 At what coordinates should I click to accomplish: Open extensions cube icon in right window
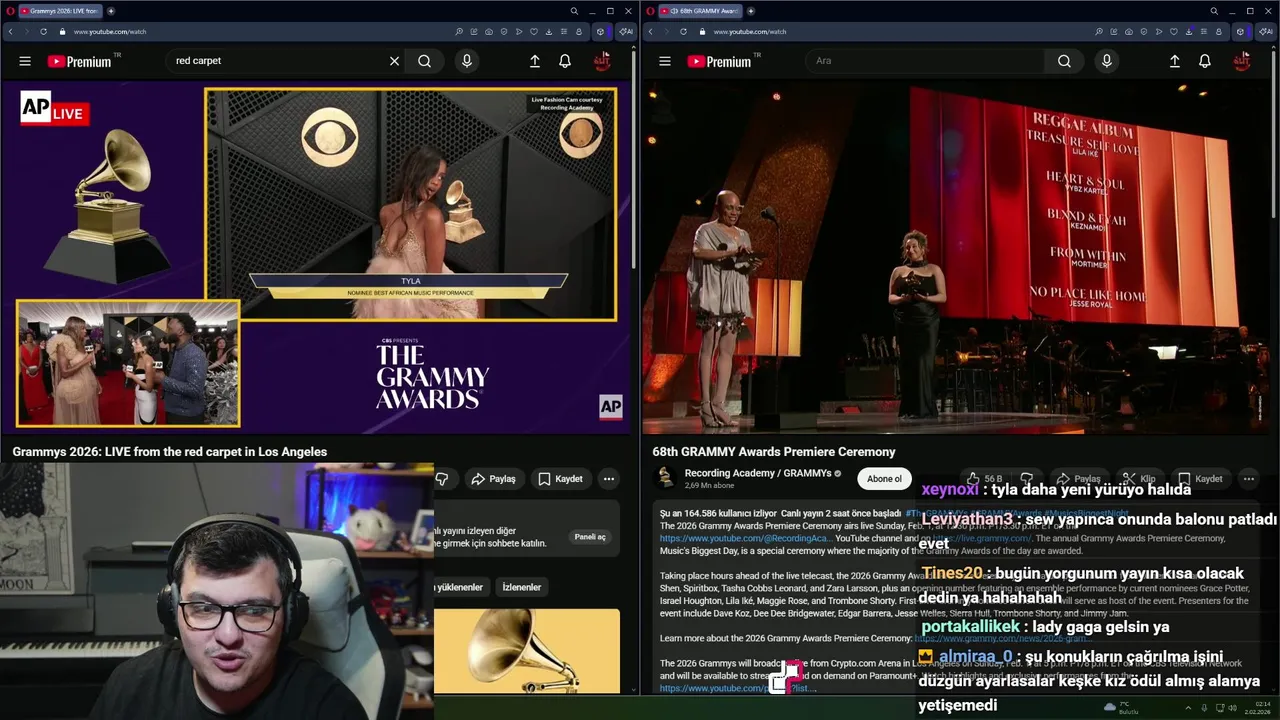coord(1240,32)
